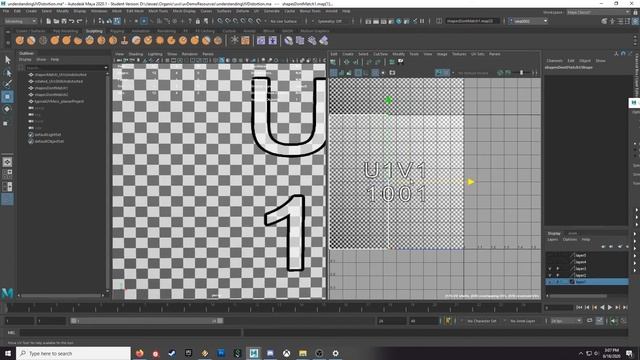The height and width of the screenshot is (360, 640).
Task: Open the Channels menu in the Channel Box
Action: pos(554,60)
